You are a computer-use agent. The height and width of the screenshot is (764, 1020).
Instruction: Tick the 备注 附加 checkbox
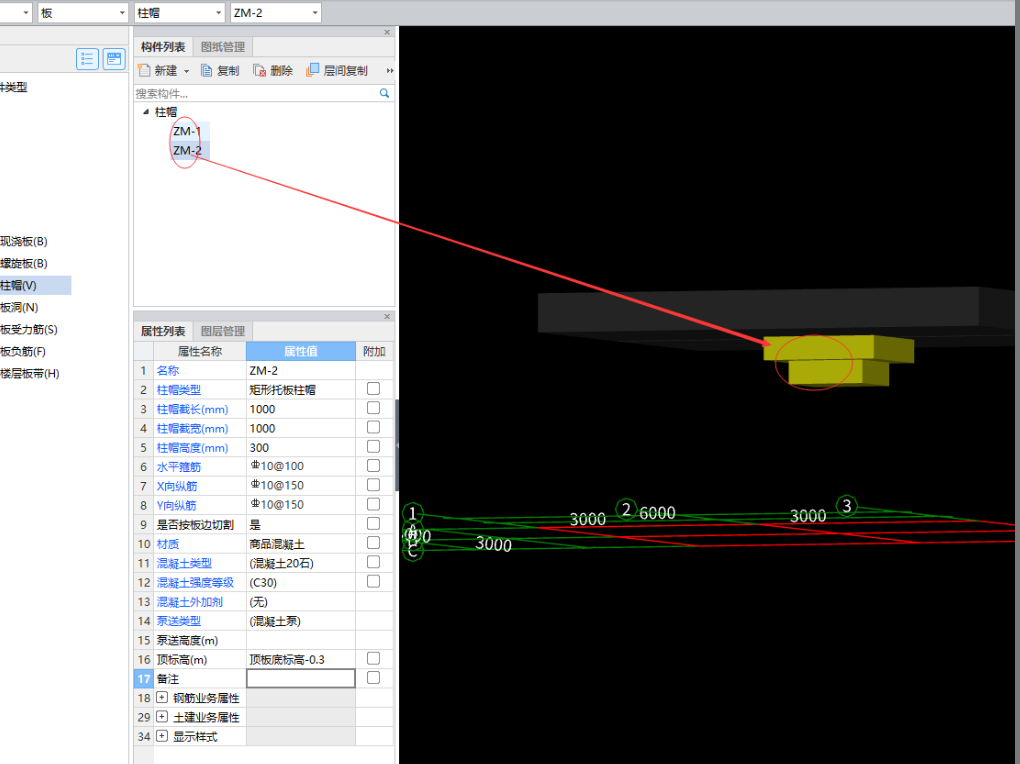click(373, 677)
